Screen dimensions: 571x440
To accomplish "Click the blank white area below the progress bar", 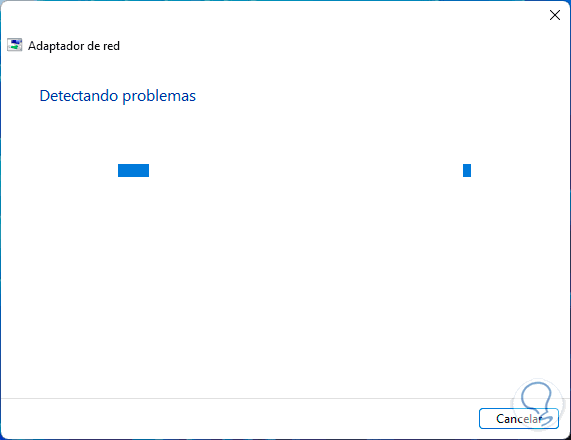I will 286,284.
